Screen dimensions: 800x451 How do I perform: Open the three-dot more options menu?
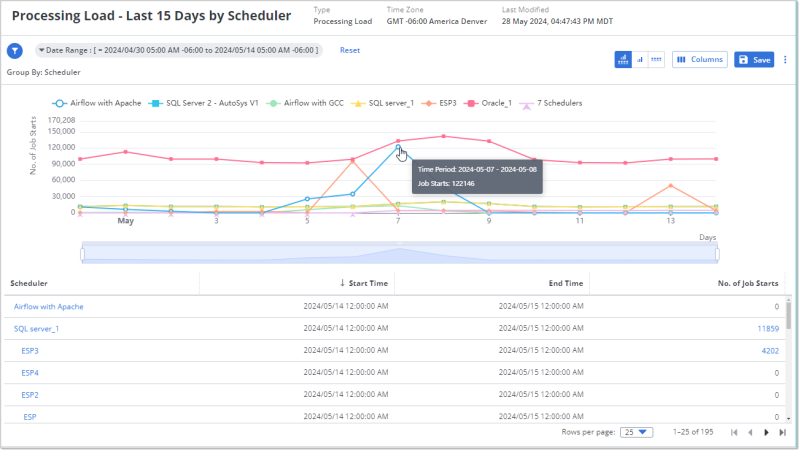[785, 60]
